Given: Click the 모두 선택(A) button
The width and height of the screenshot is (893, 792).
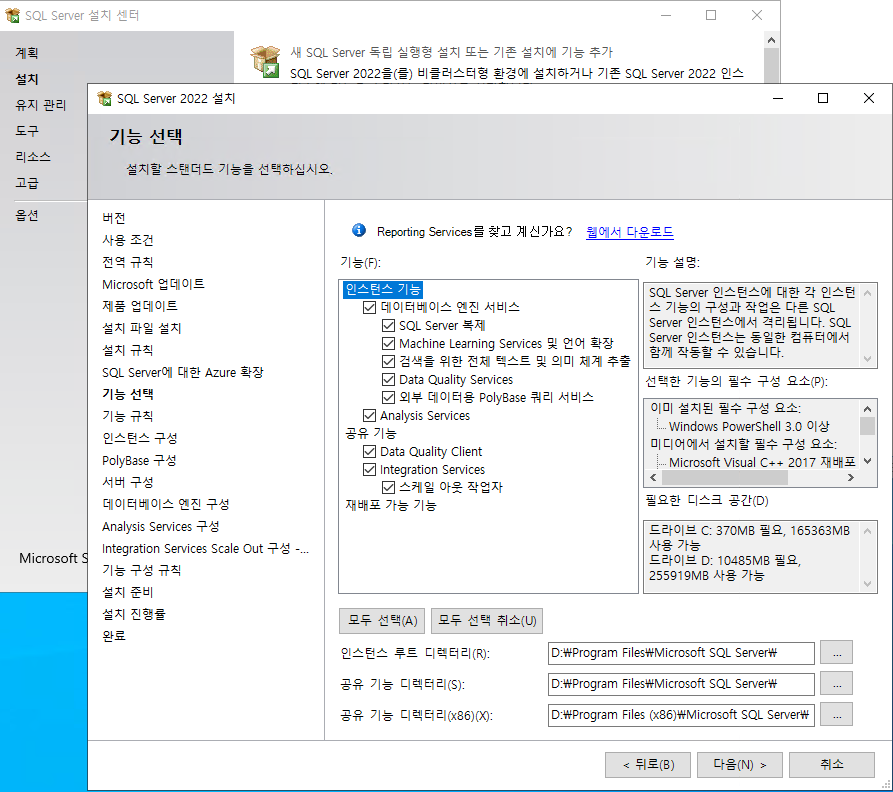Looking at the screenshot, I should 382,621.
